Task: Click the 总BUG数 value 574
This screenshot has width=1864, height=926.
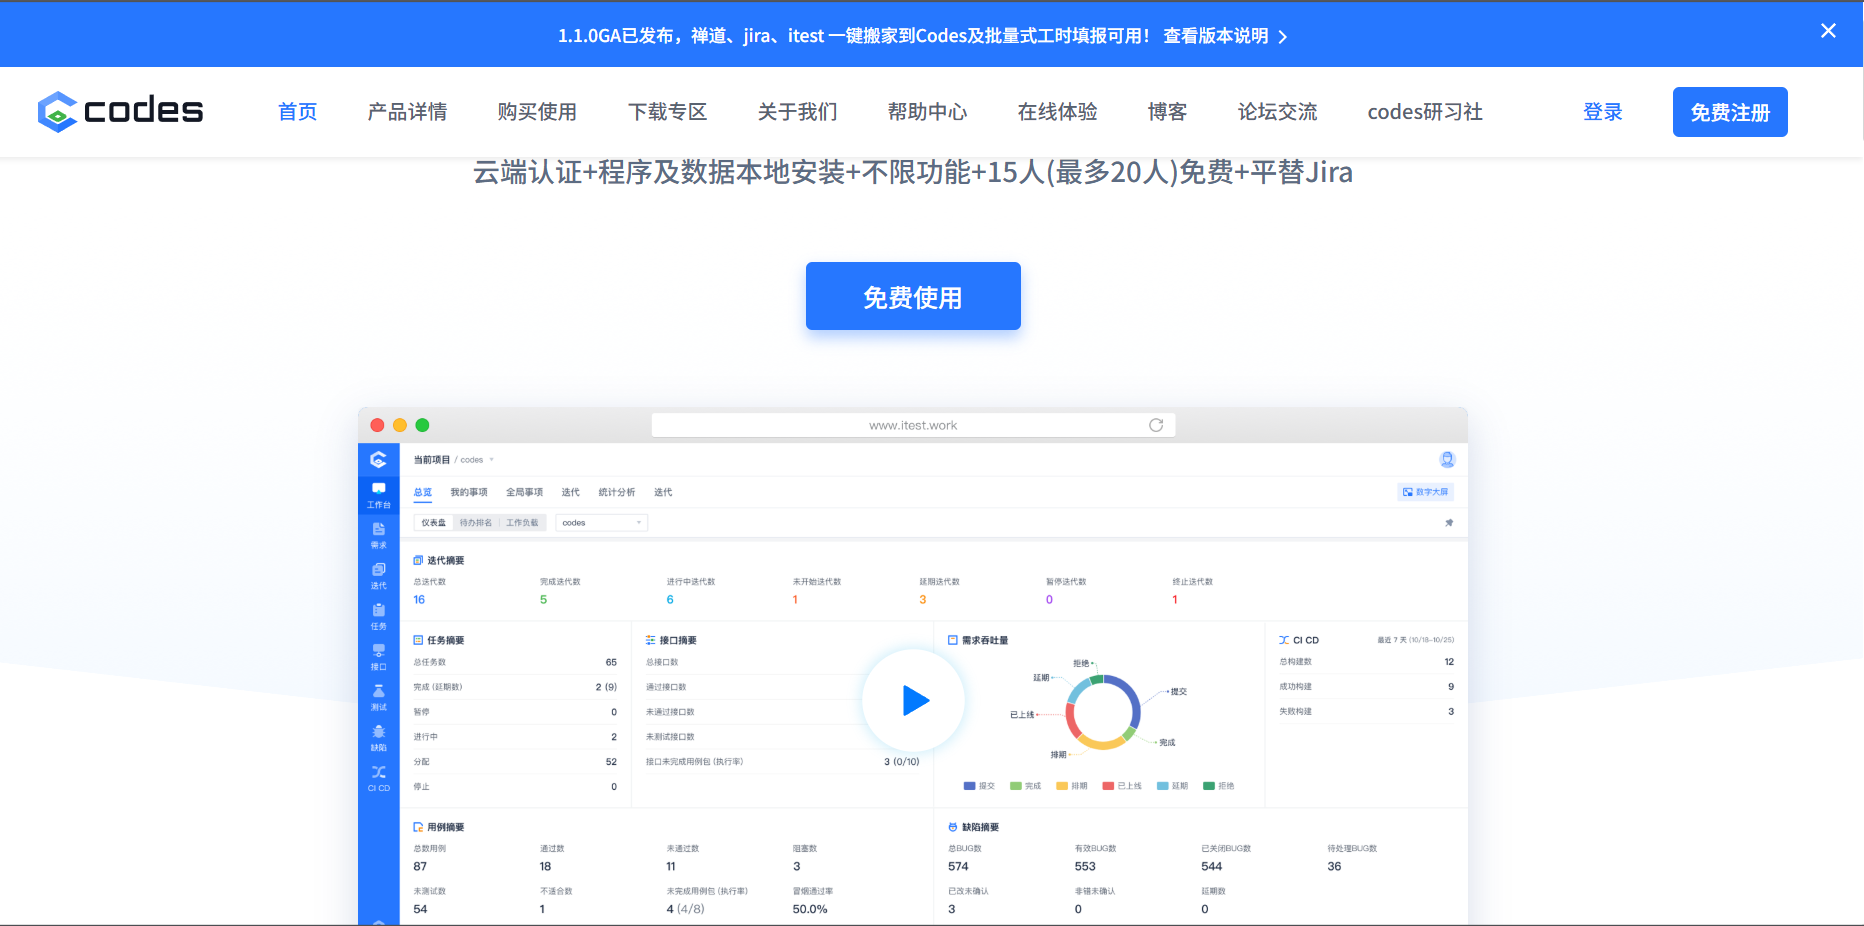Action: tap(958, 867)
